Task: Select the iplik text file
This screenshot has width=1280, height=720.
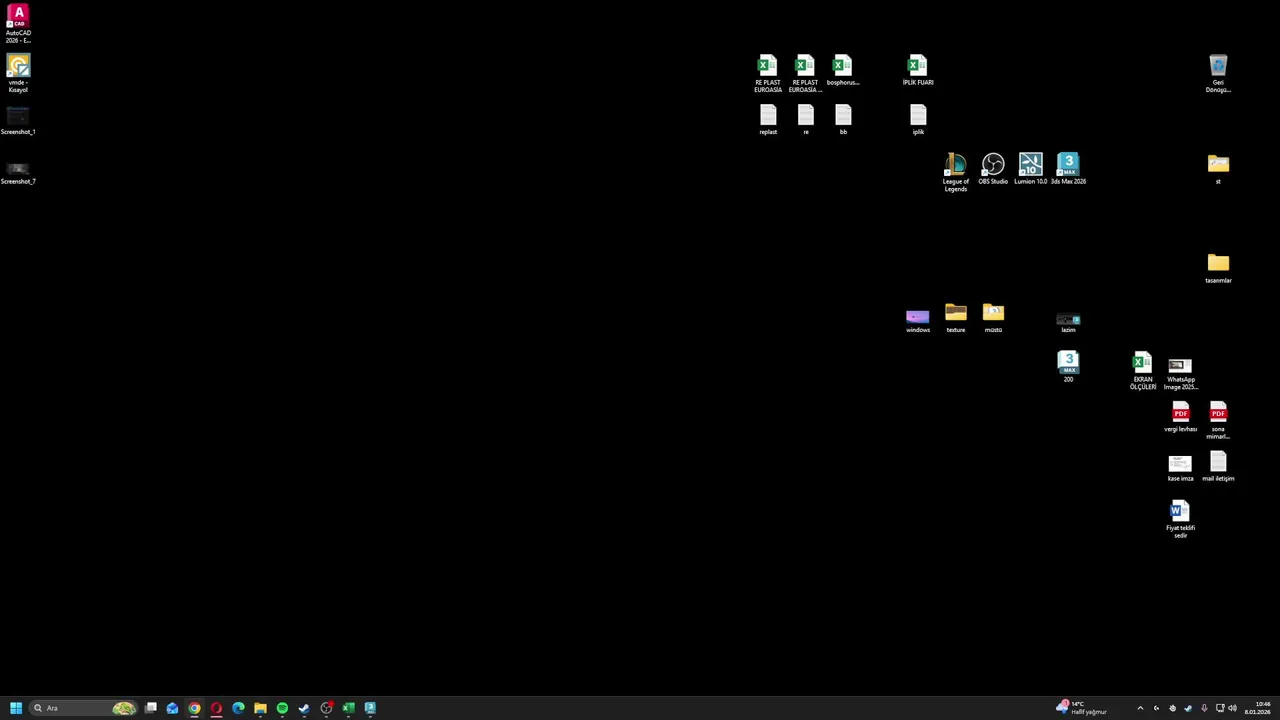Action: [918, 120]
